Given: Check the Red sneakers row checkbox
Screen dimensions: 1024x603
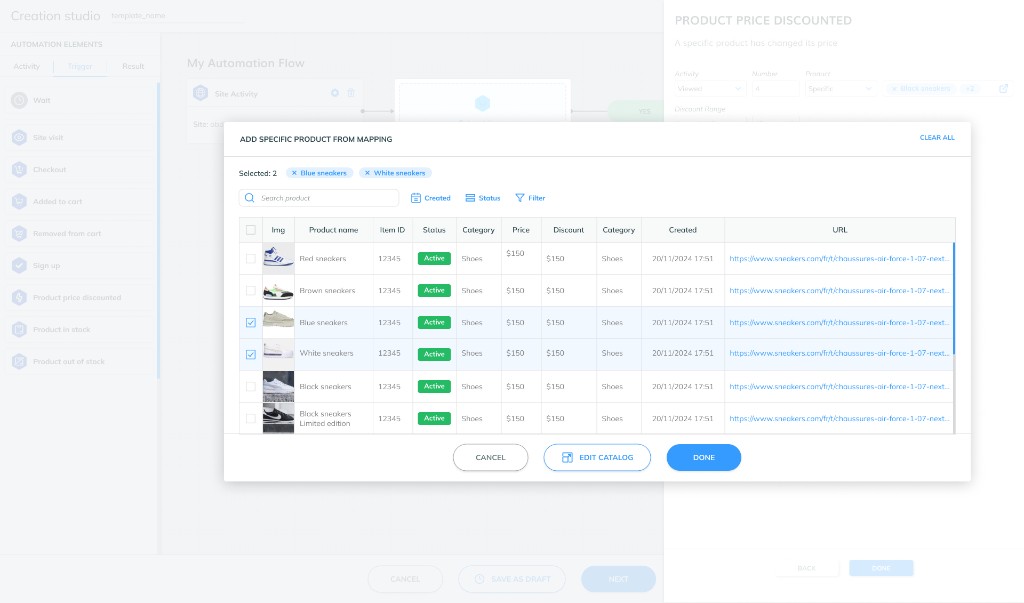Looking at the screenshot, I should coord(251,259).
